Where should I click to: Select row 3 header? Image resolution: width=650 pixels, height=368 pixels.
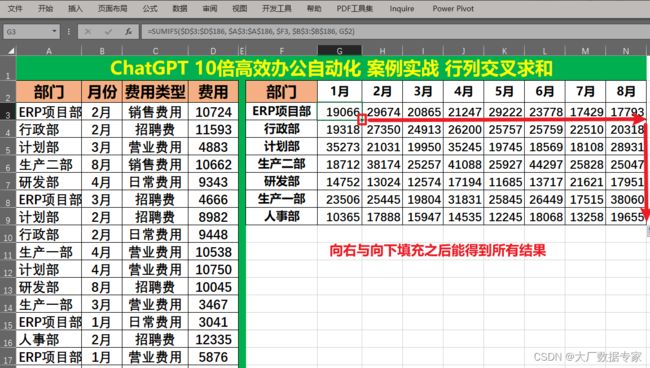(8, 112)
